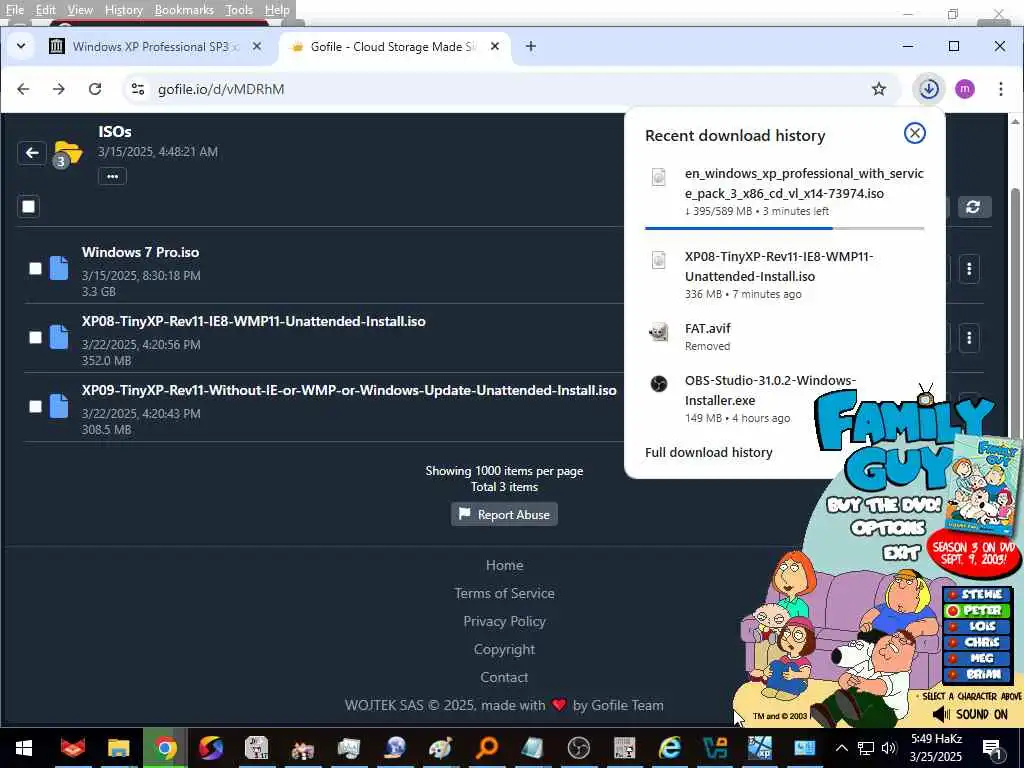Select BRIAN in the Family Guy character list

(x=977, y=674)
